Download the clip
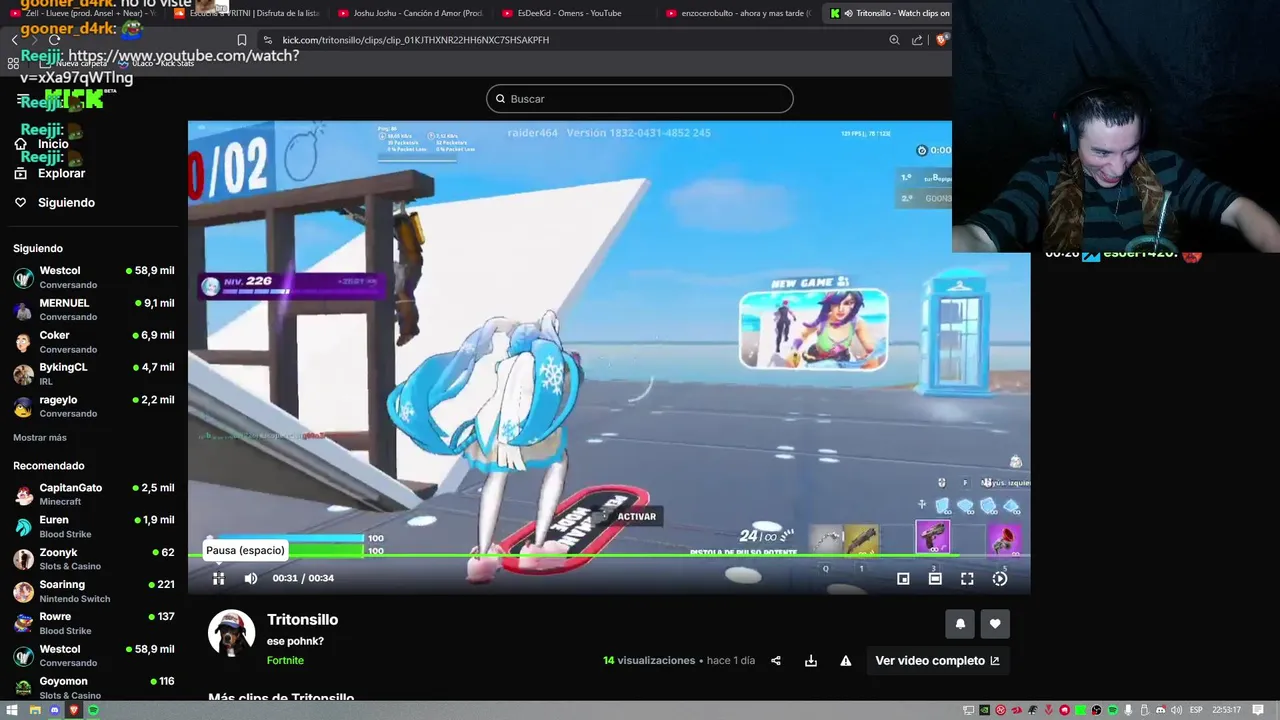 point(811,661)
